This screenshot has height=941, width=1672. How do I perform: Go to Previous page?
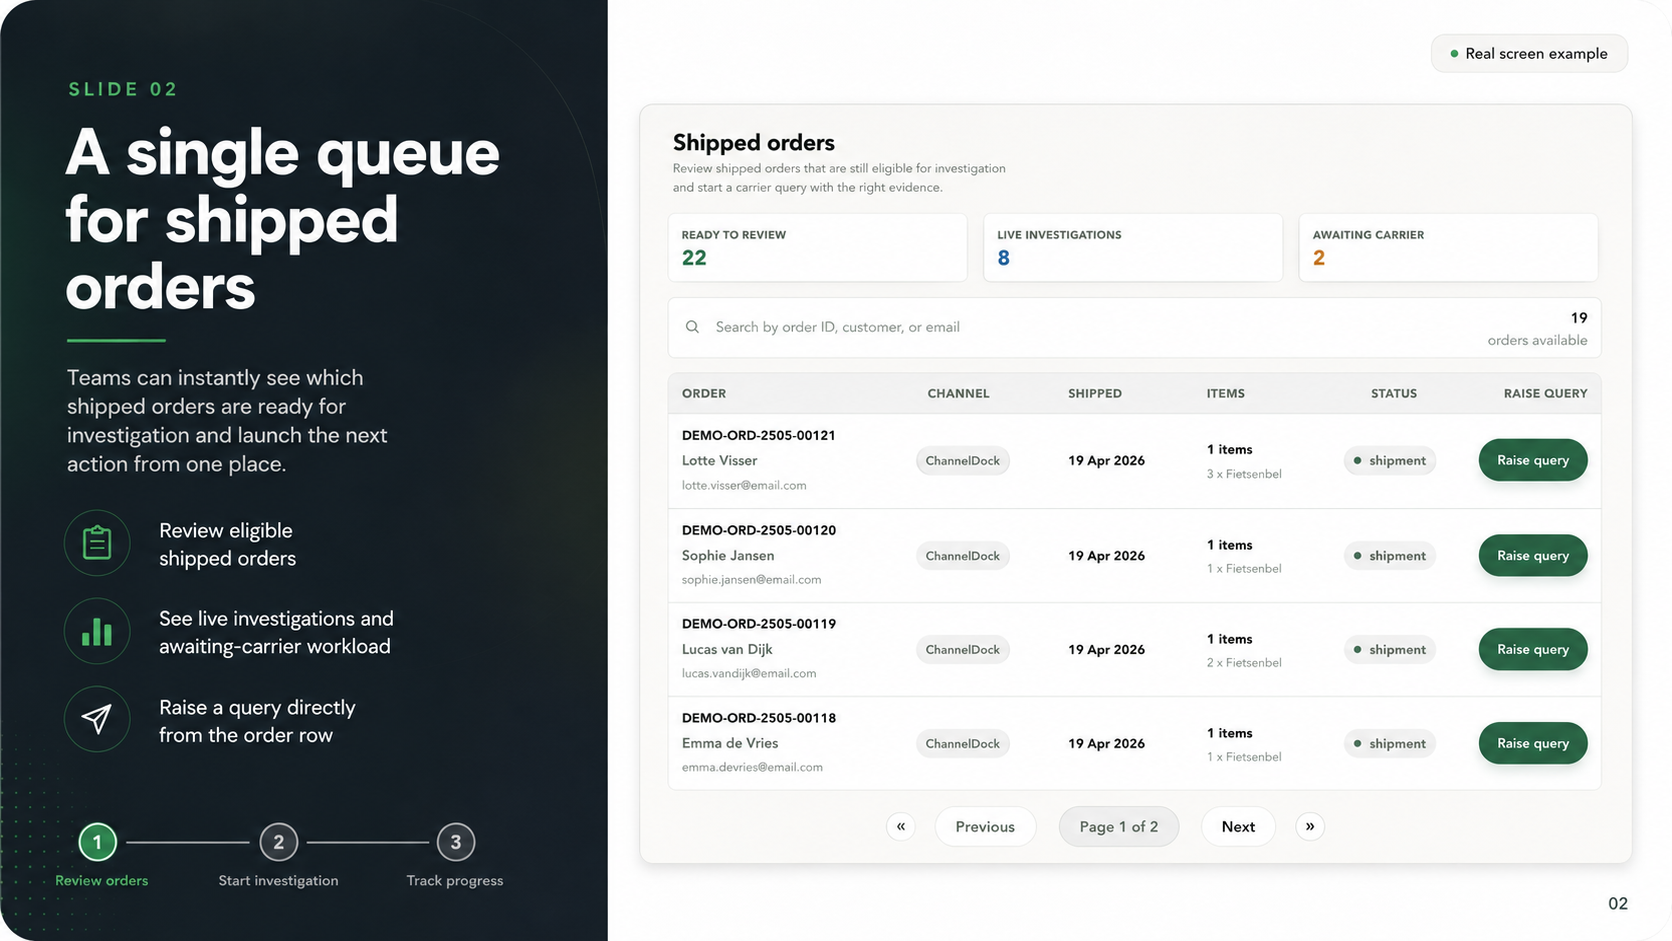tap(985, 826)
